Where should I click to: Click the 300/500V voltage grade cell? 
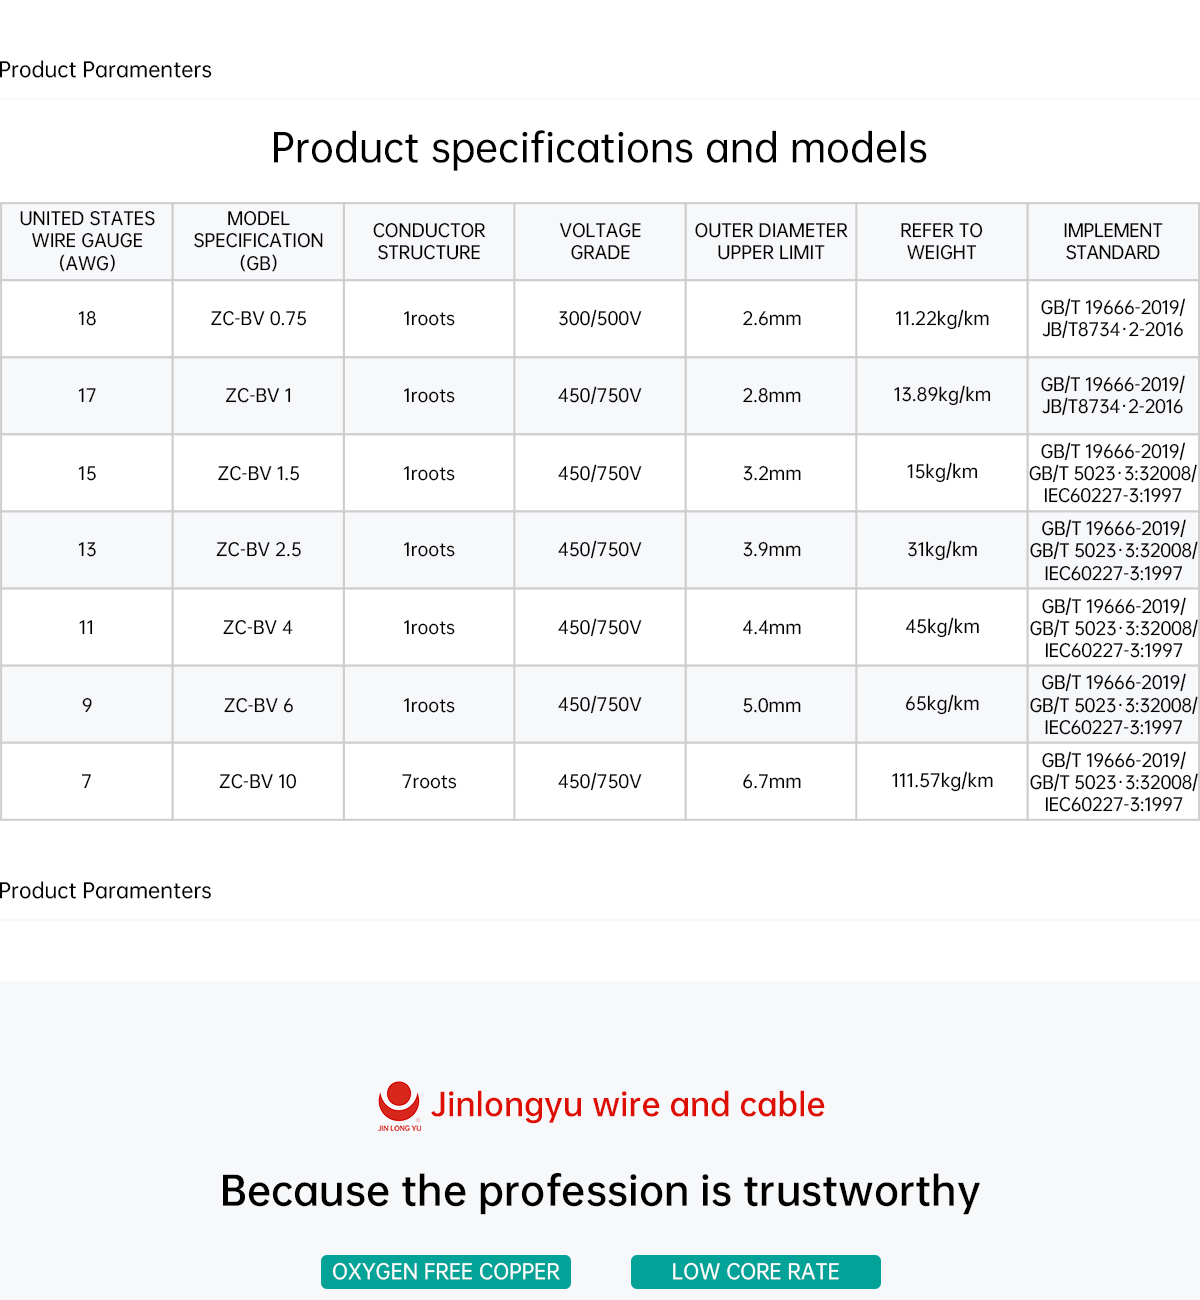(600, 319)
